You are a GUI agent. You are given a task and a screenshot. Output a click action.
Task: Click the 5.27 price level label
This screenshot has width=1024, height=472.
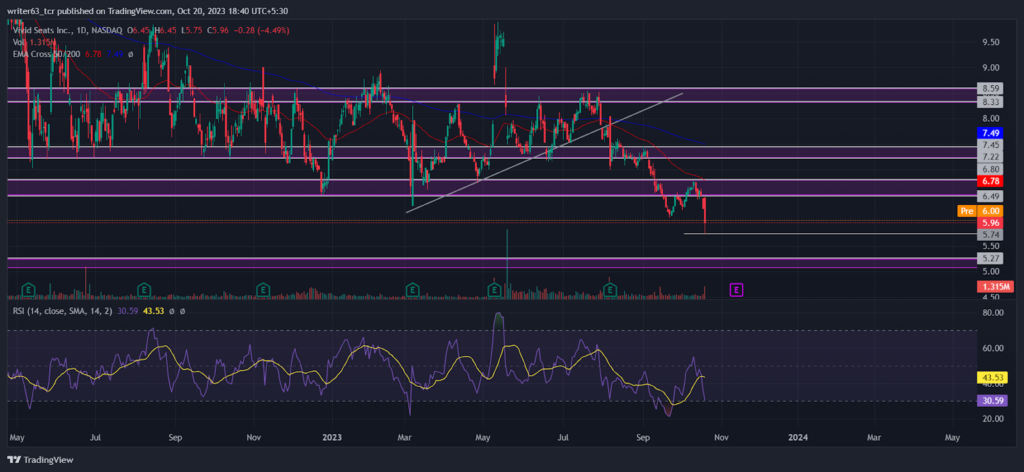point(990,259)
